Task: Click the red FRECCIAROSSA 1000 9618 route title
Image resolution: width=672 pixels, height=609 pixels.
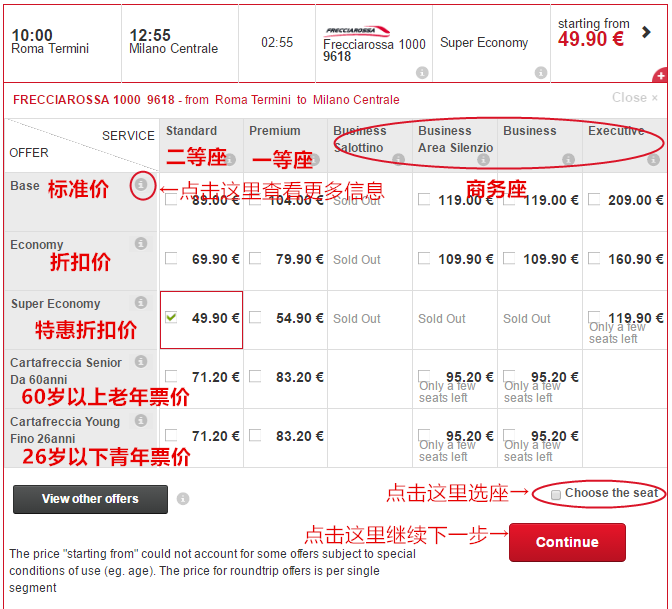Action: (206, 100)
